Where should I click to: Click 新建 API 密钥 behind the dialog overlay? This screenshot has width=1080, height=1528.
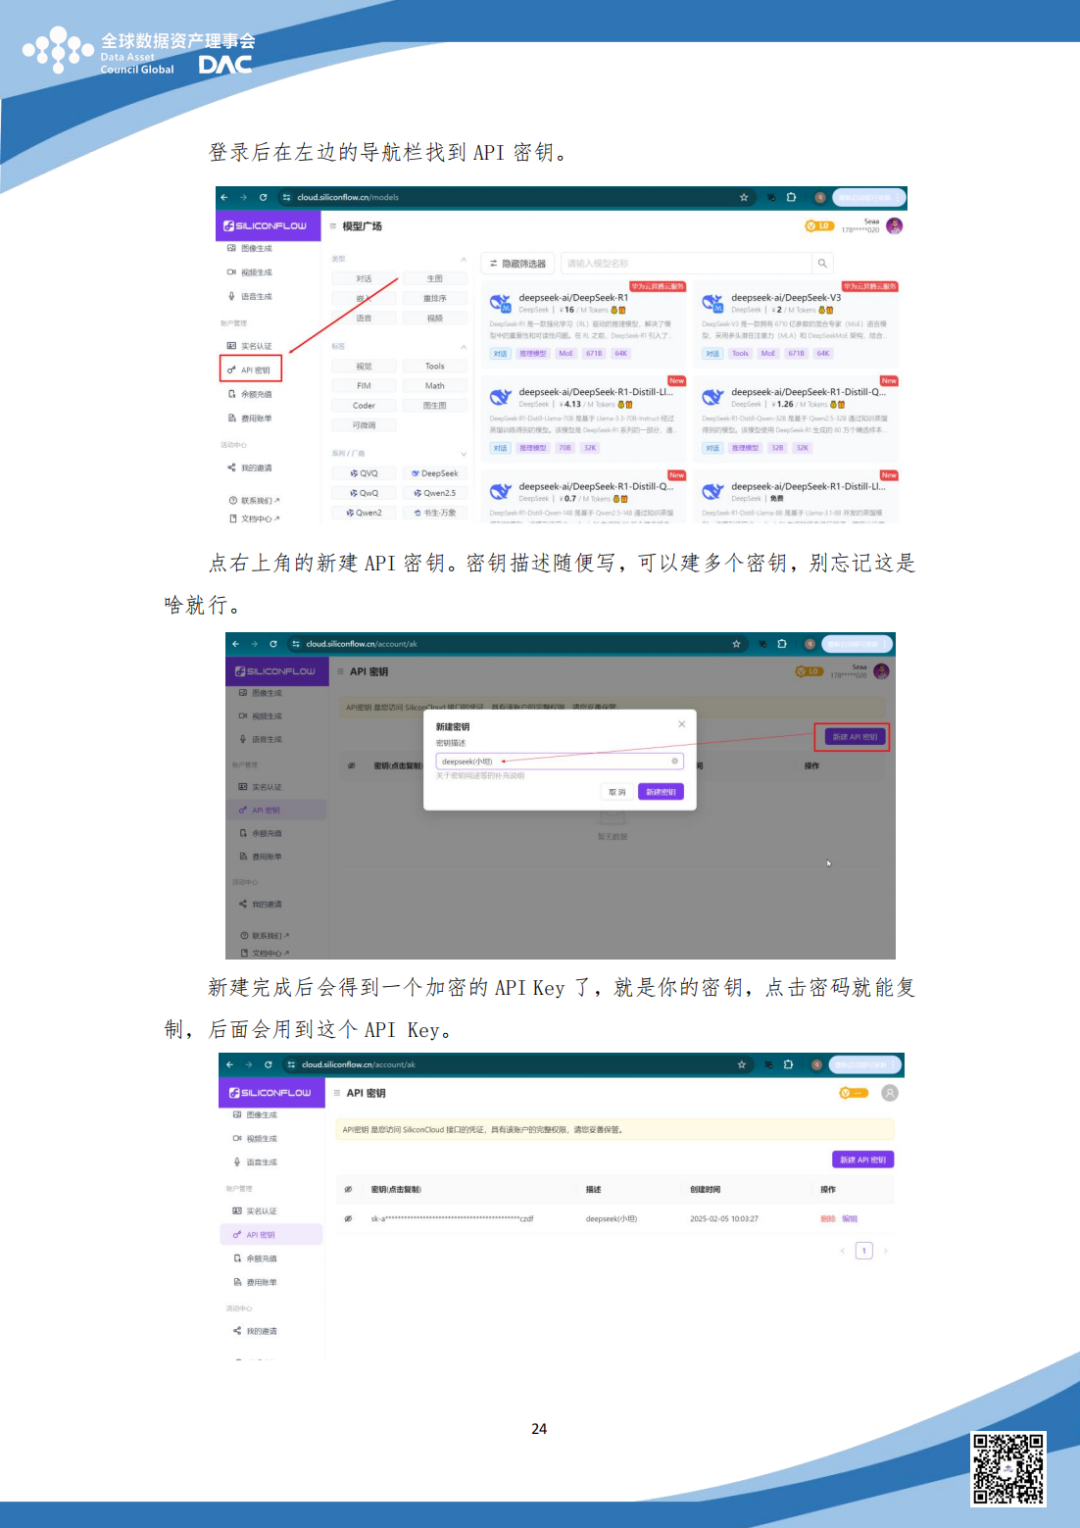pyautogui.click(x=855, y=737)
